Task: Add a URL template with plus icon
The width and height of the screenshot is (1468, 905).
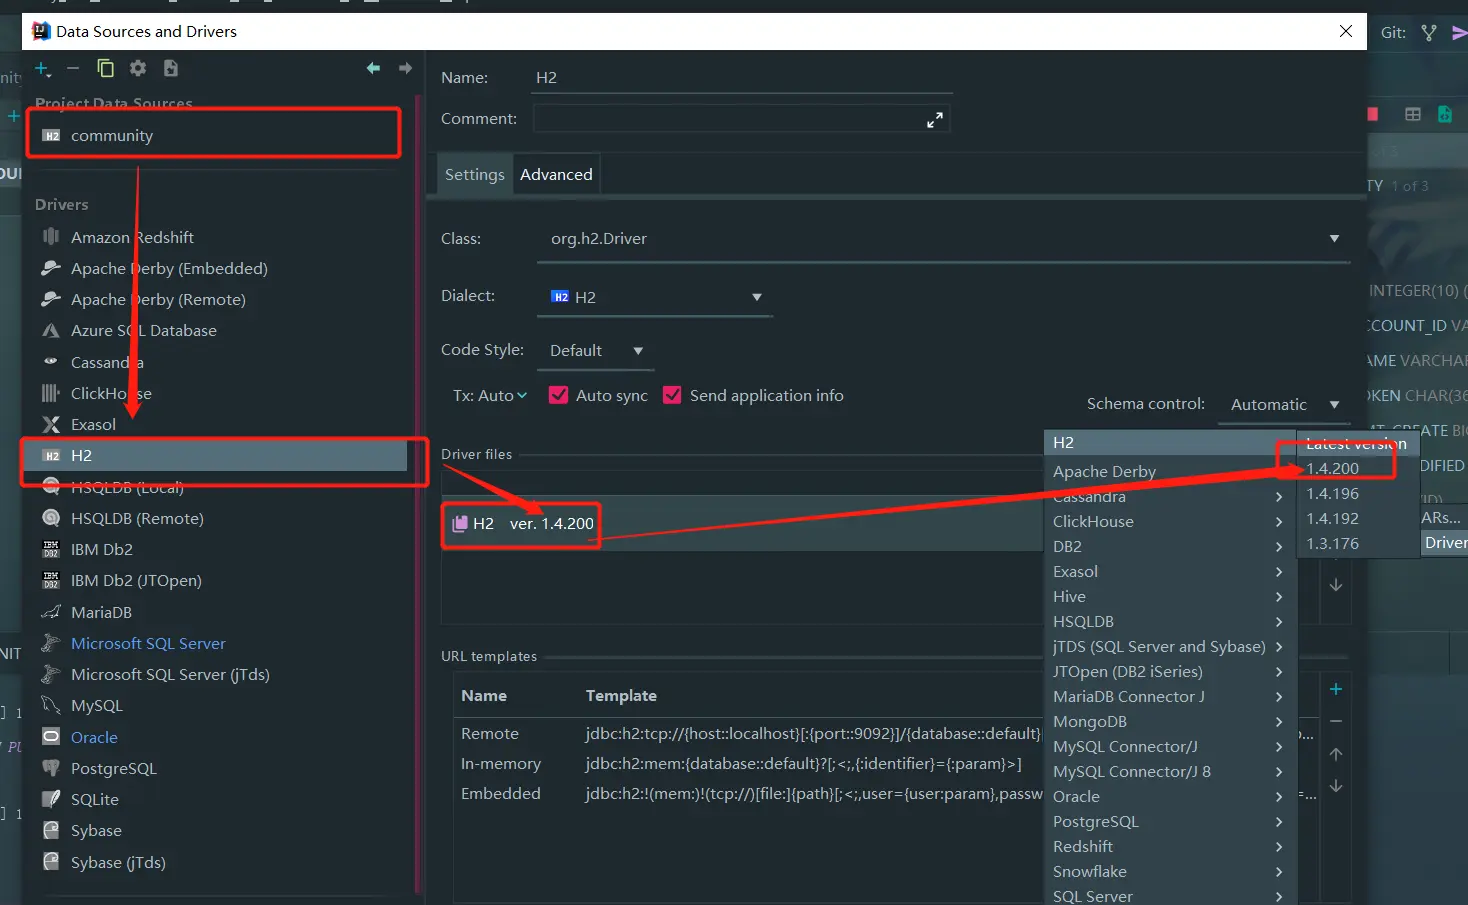Action: (1335, 690)
